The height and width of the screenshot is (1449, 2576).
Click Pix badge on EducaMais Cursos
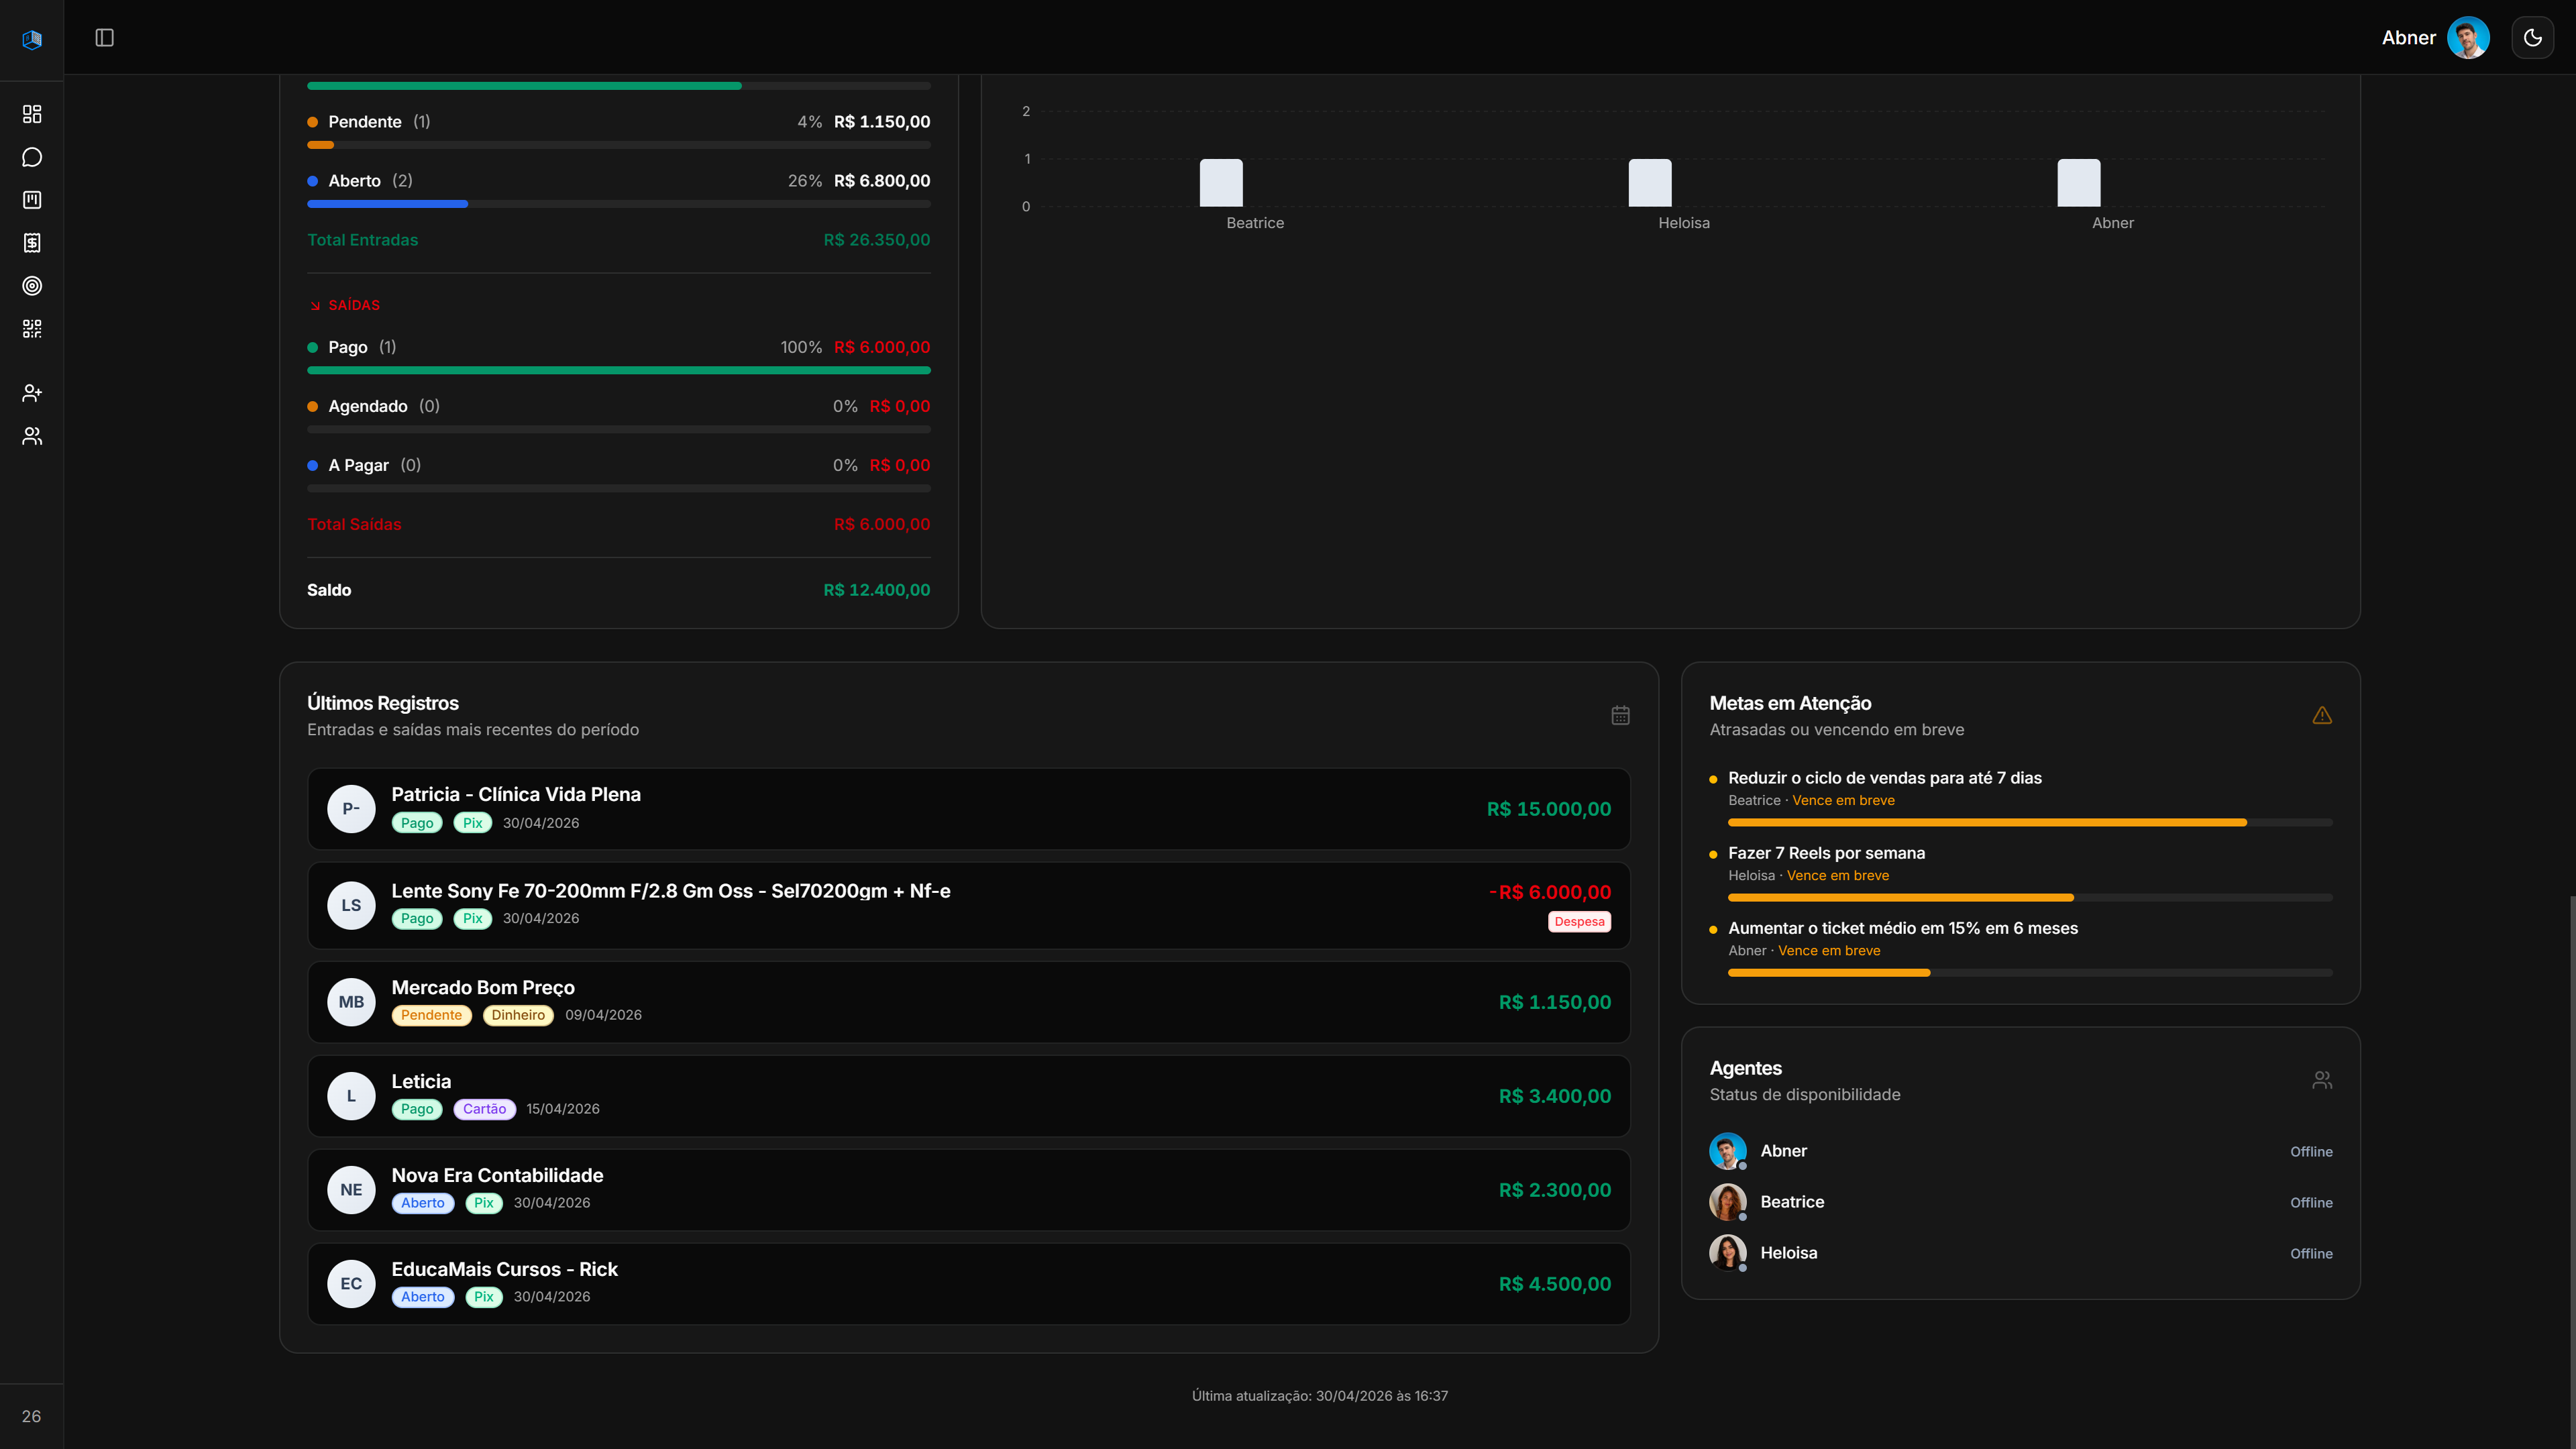[x=484, y=1297]
